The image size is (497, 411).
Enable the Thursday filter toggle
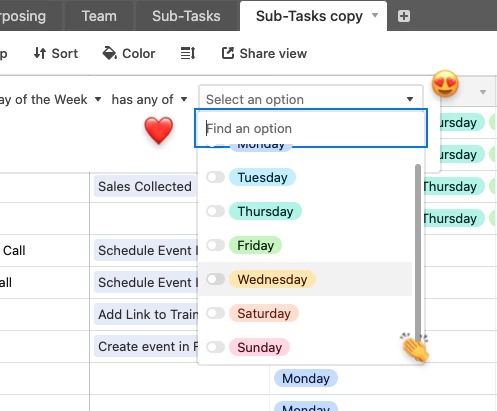tap(215, 211)
